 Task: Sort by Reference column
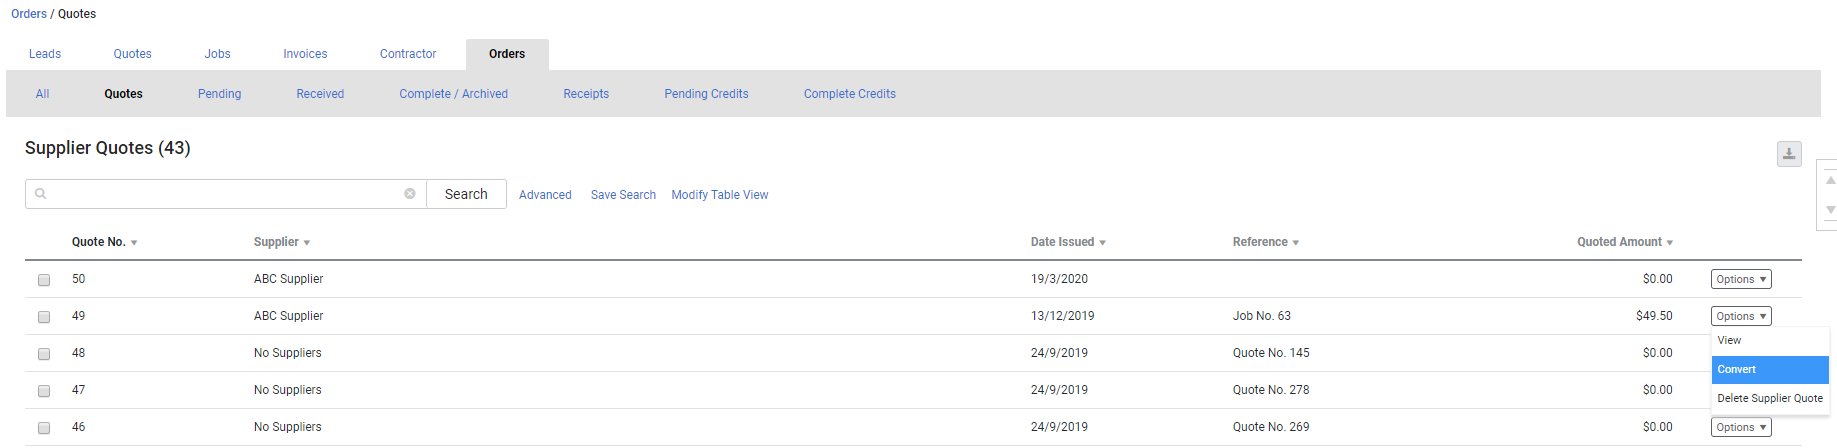click(x=1266, y=242)
